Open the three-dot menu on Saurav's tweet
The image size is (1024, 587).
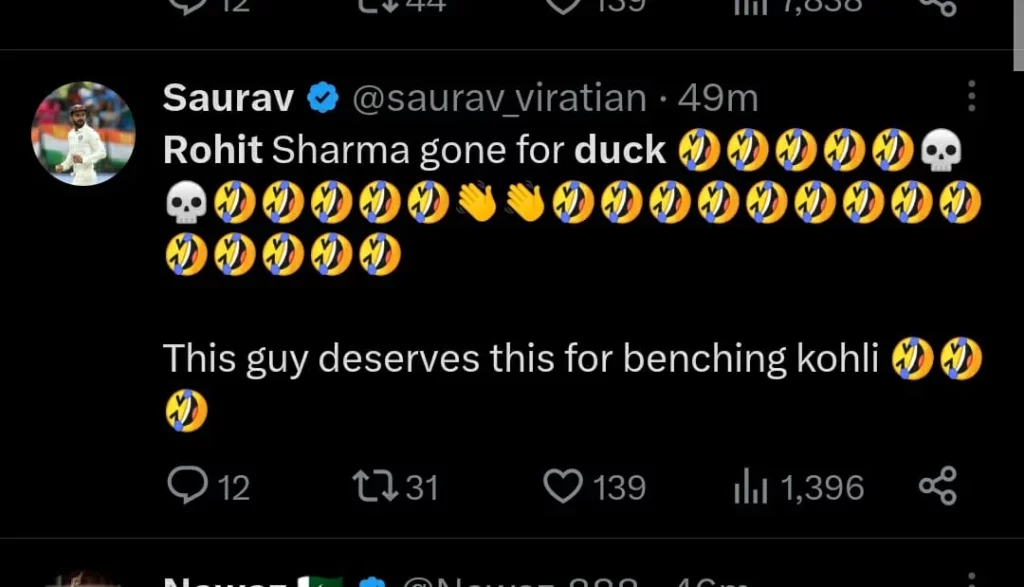click(971, 97)
